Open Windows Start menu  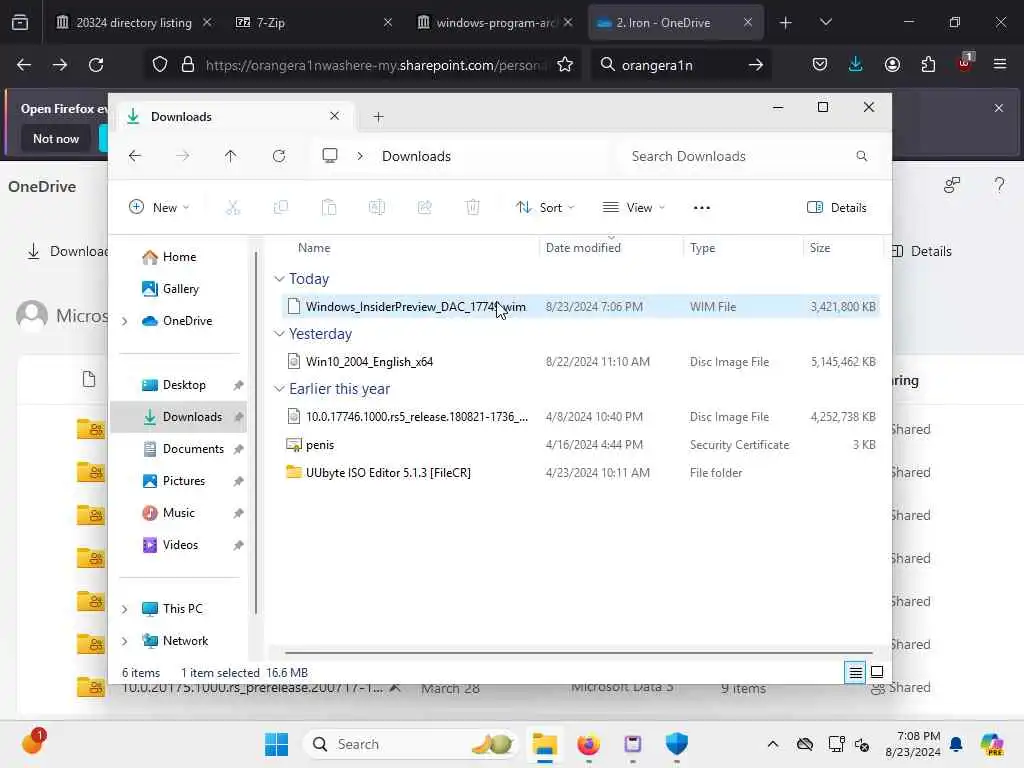(276, 744)
